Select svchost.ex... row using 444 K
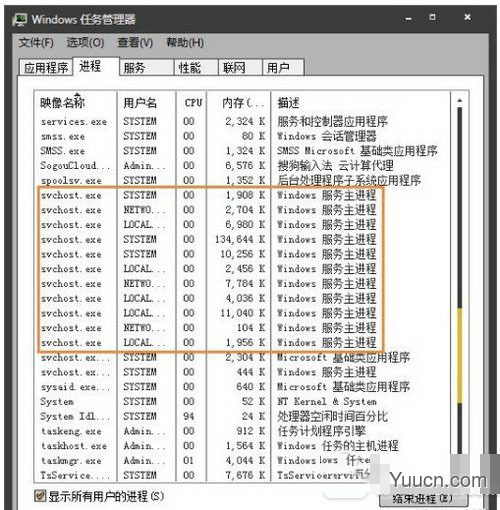The height and width of the screenshot is (510, 500). [242, 372]
